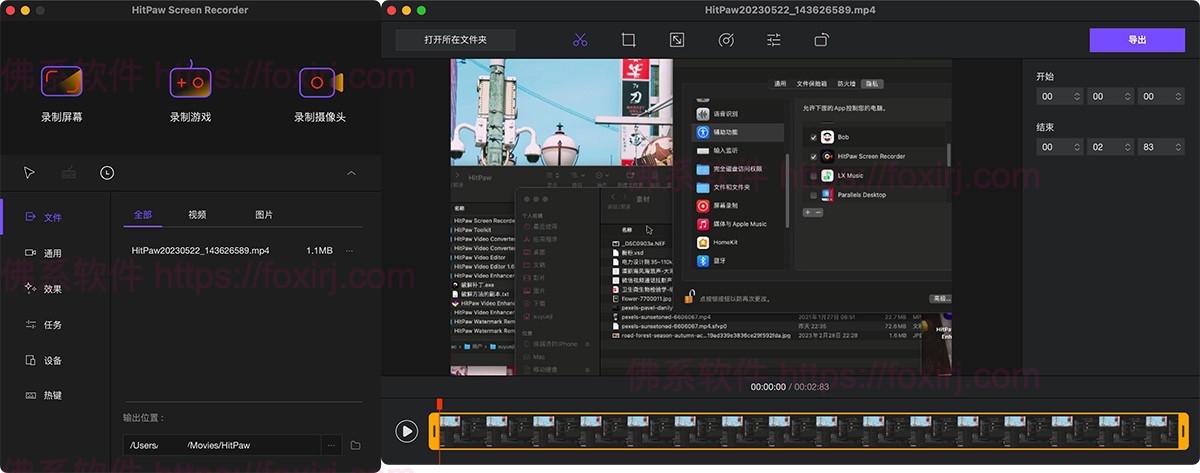This screenshot has height=473, width=1200.
Task: Open the playback speed tool
Action: (726, 40)
